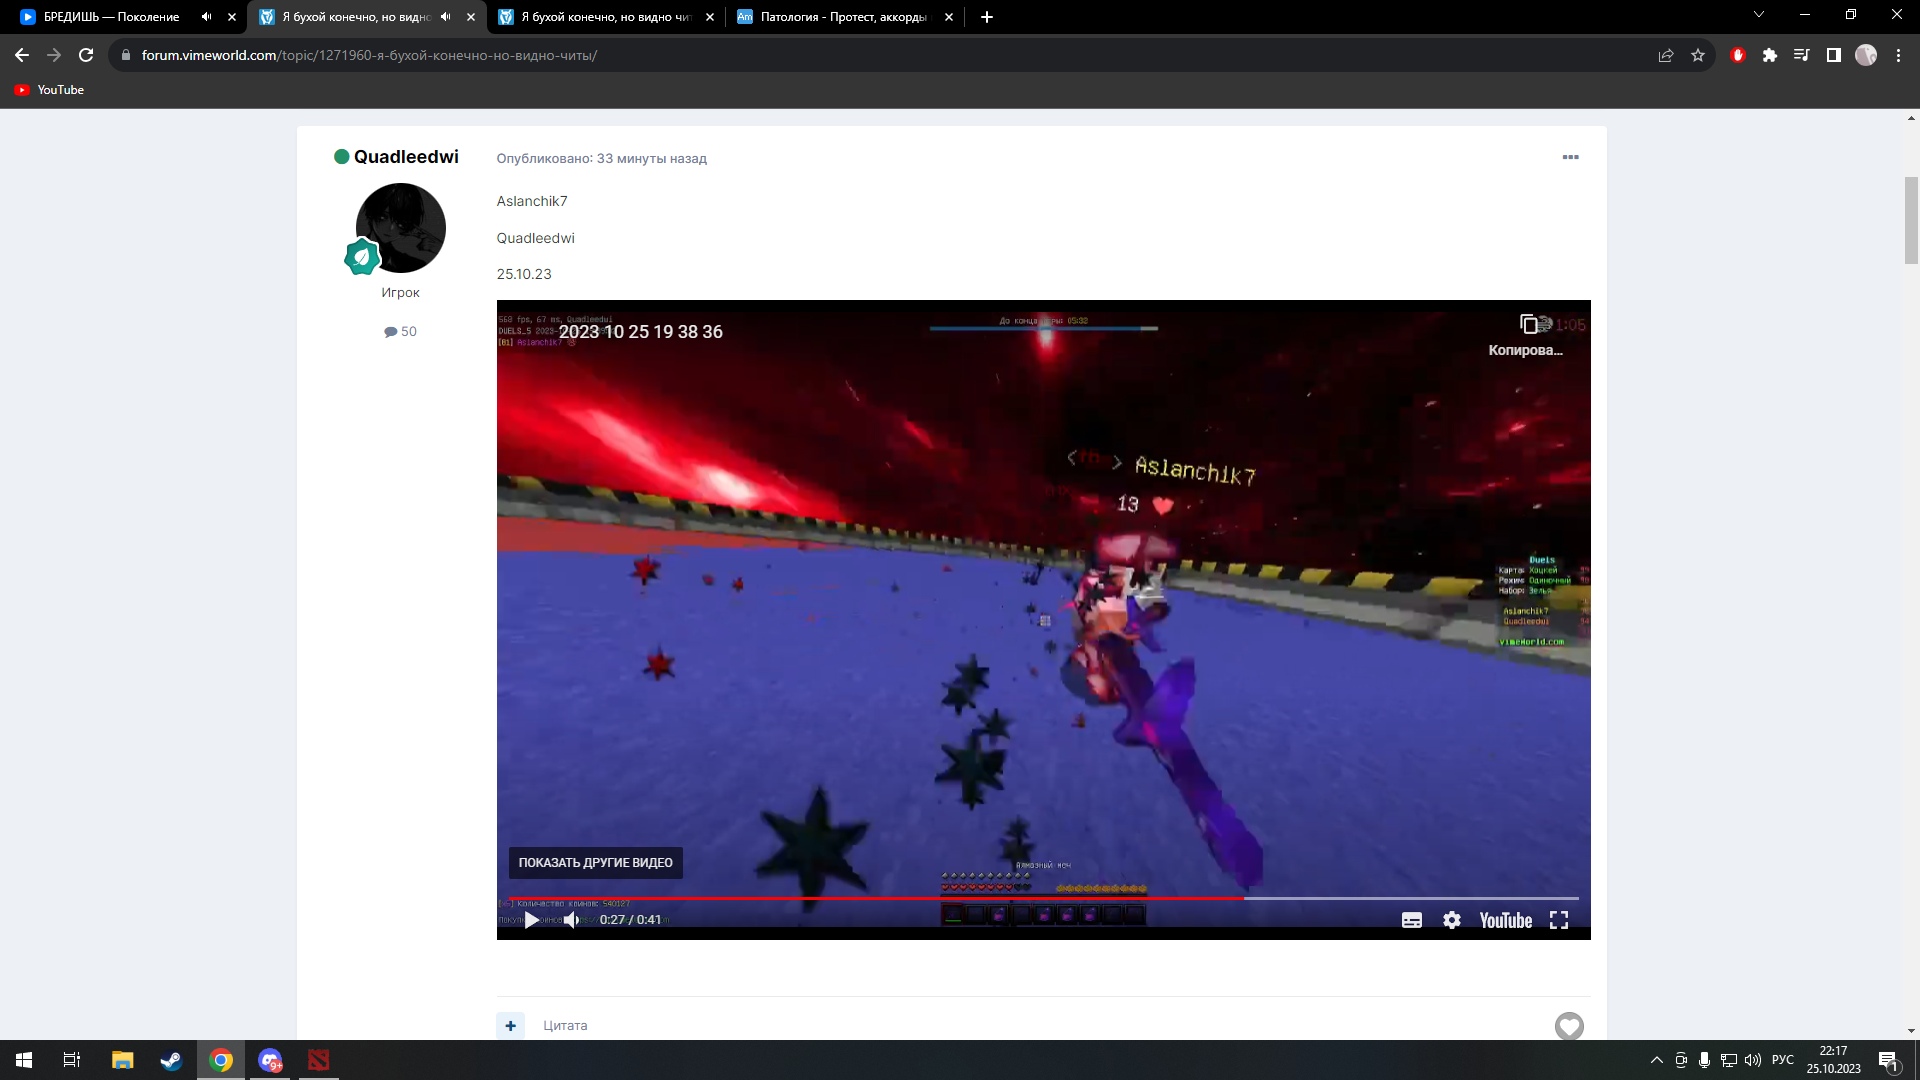Enter fullscreen in the video player

click(1559, 920)
